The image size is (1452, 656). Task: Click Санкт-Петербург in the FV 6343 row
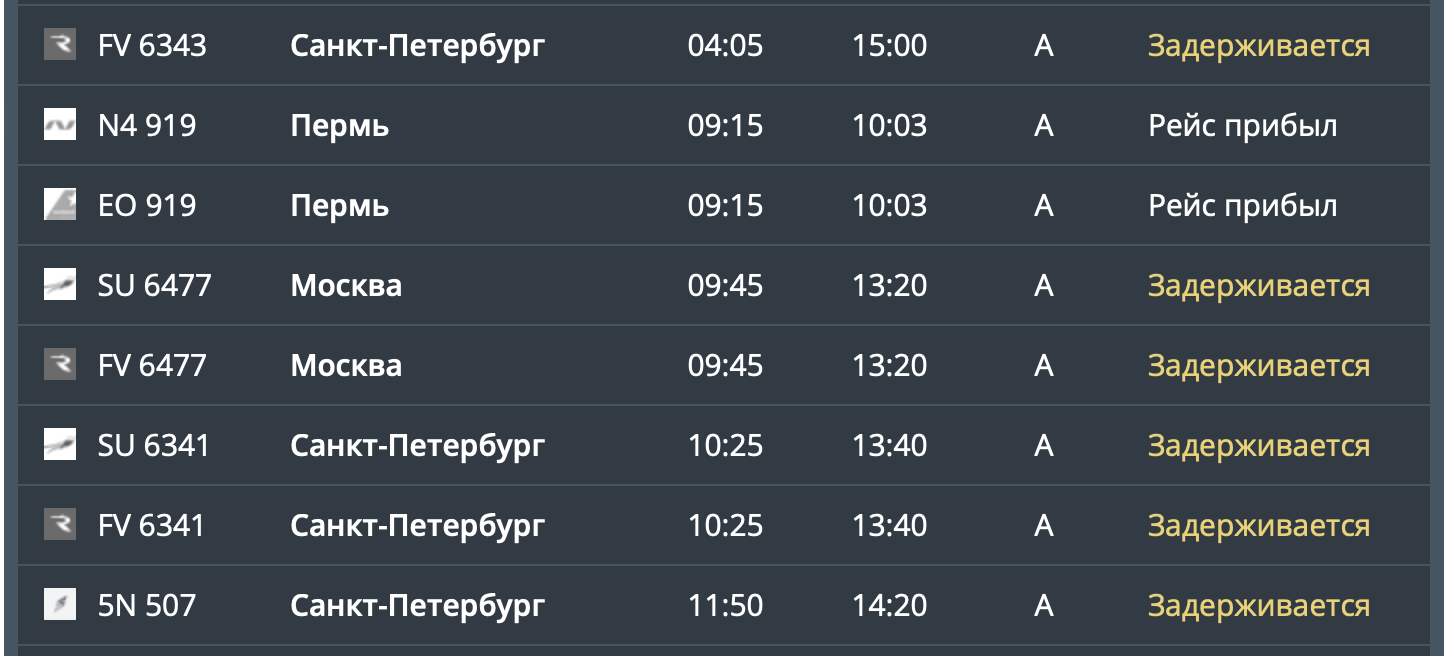(x=418, y=46)
